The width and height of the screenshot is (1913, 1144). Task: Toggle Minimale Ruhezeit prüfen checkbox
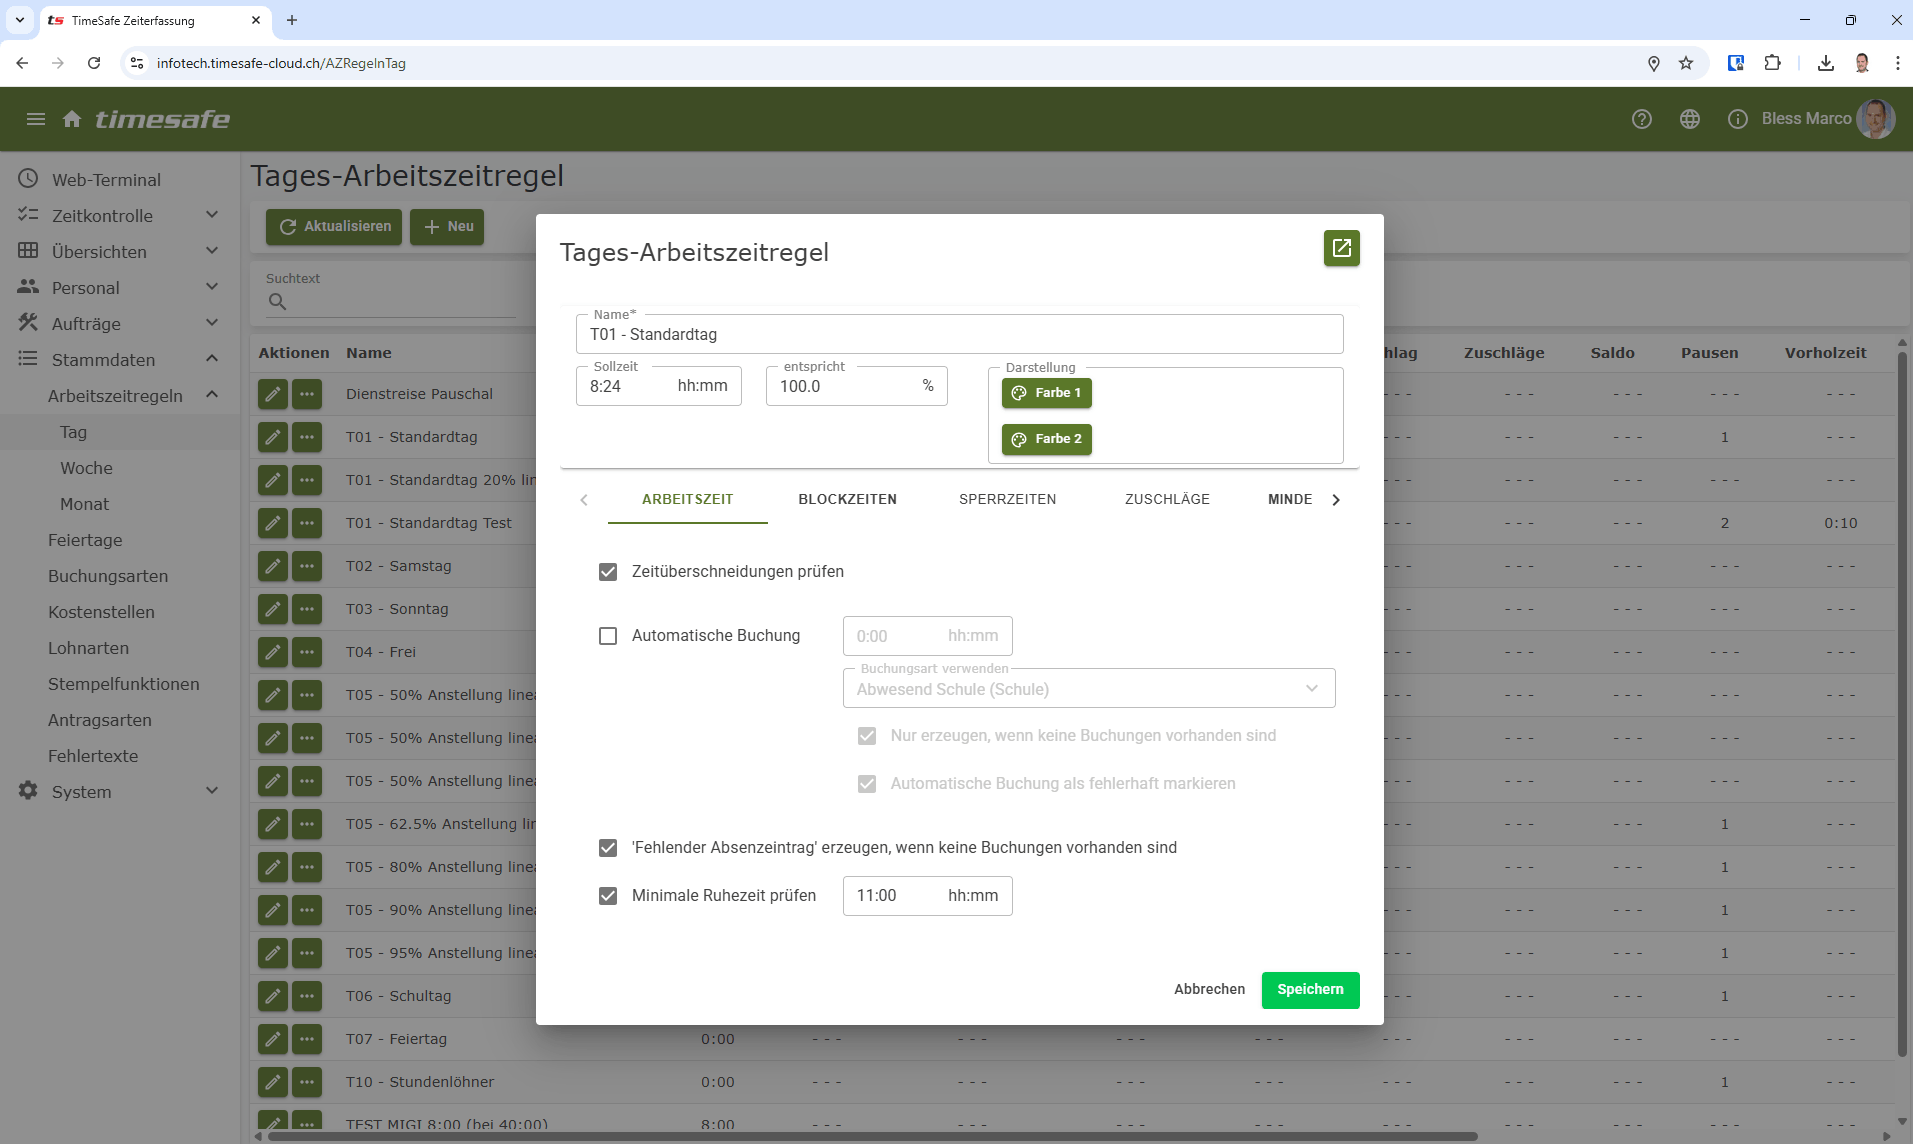[x=608, y=896]
